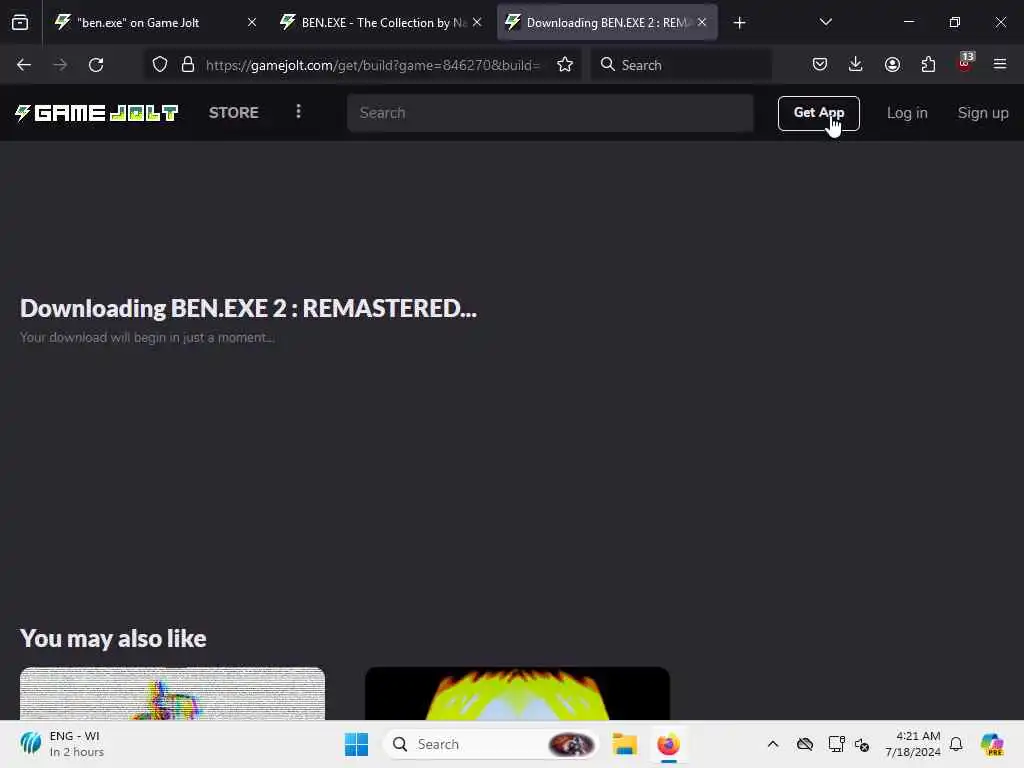Reload the current page
Screen dimensions: 1024x768
click(x=96, y=65)
